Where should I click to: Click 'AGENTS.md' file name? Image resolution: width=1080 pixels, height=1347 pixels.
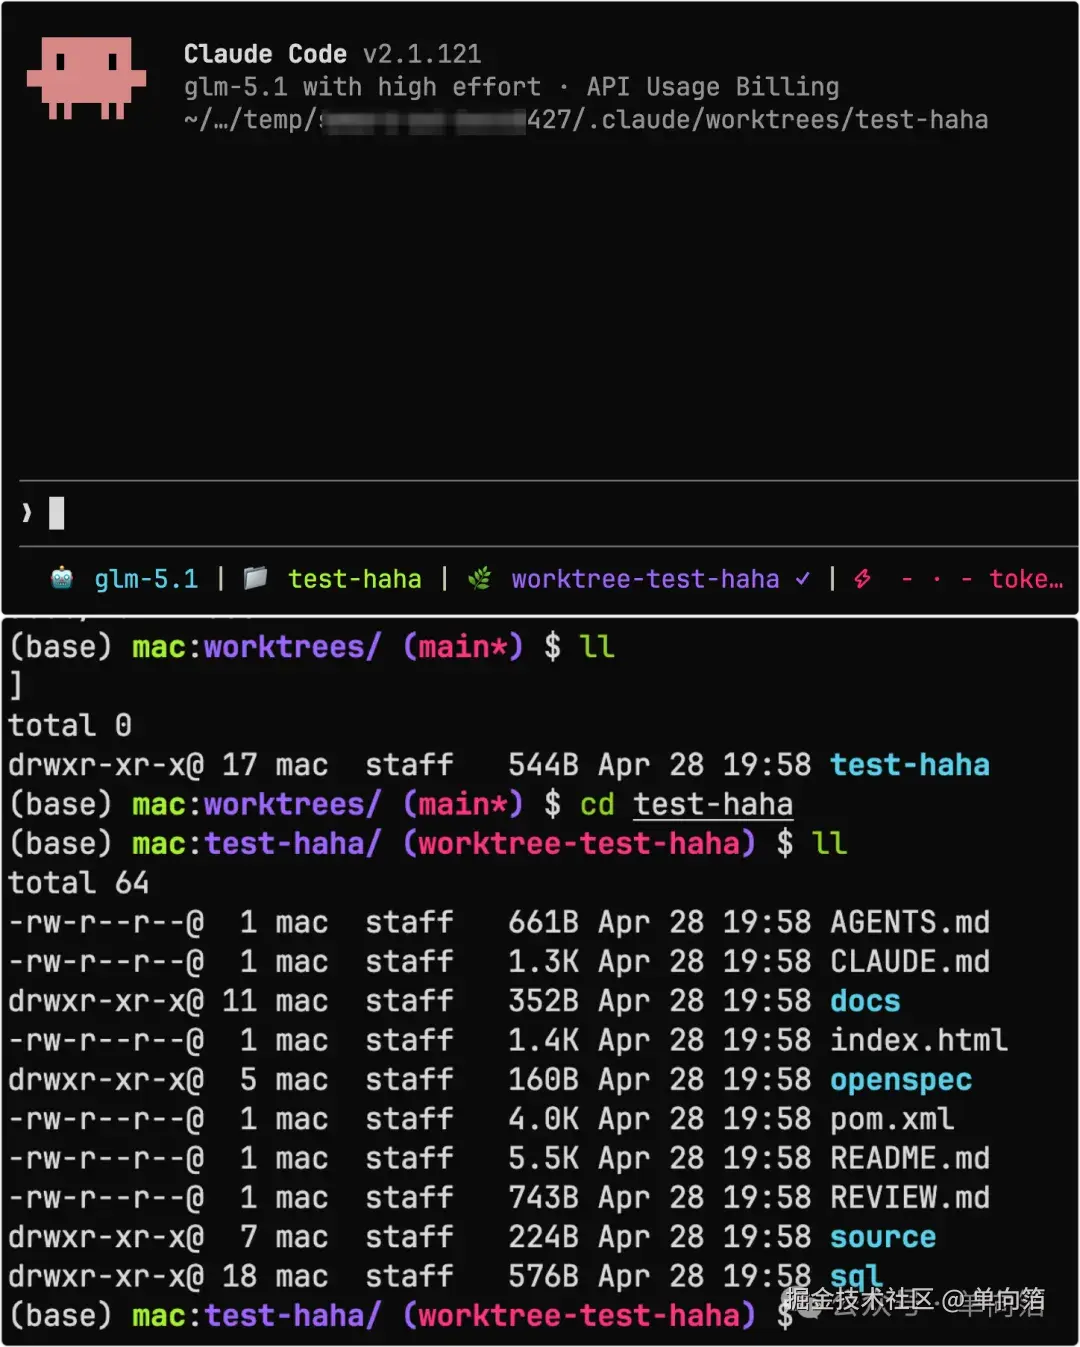point(910,922)
